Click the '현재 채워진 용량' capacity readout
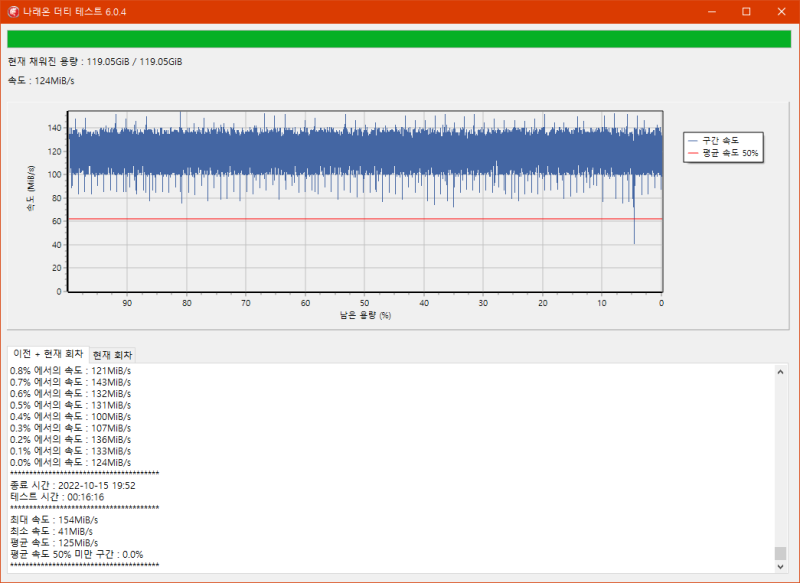This screenshot has width=800, height=583. coord(95,62)
